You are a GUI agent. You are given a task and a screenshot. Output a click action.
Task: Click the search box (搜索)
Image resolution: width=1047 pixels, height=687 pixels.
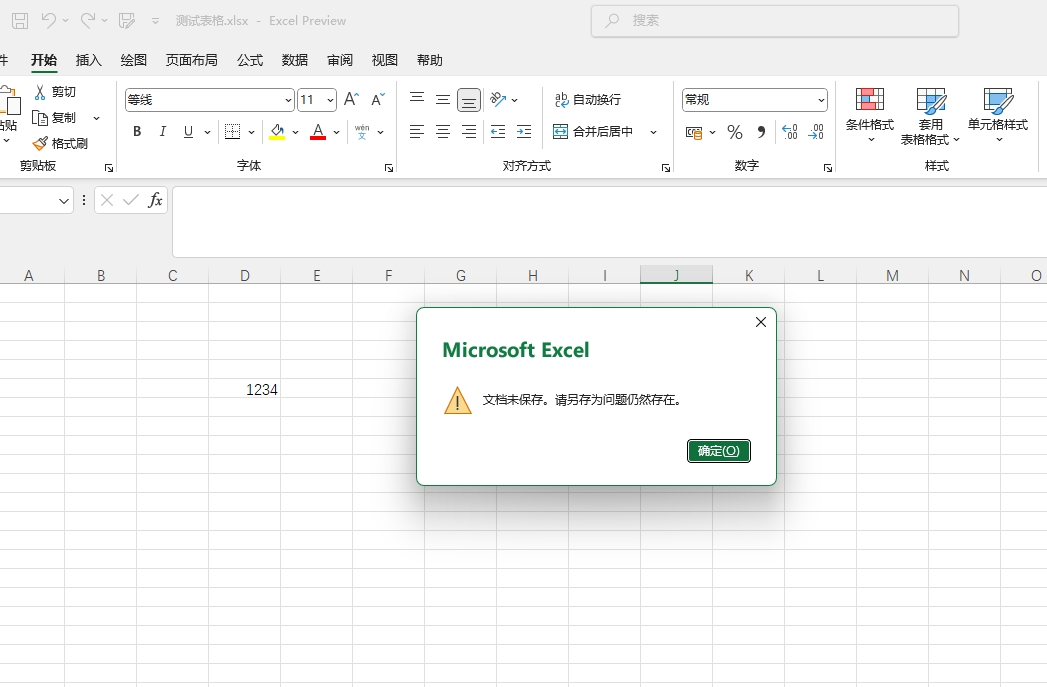[x=775, y=21]
